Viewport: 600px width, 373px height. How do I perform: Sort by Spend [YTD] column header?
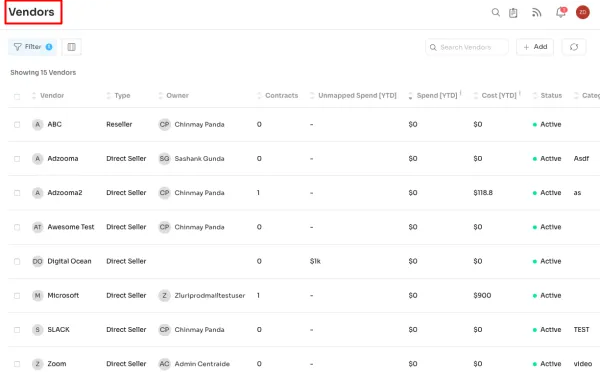point(433,96)
